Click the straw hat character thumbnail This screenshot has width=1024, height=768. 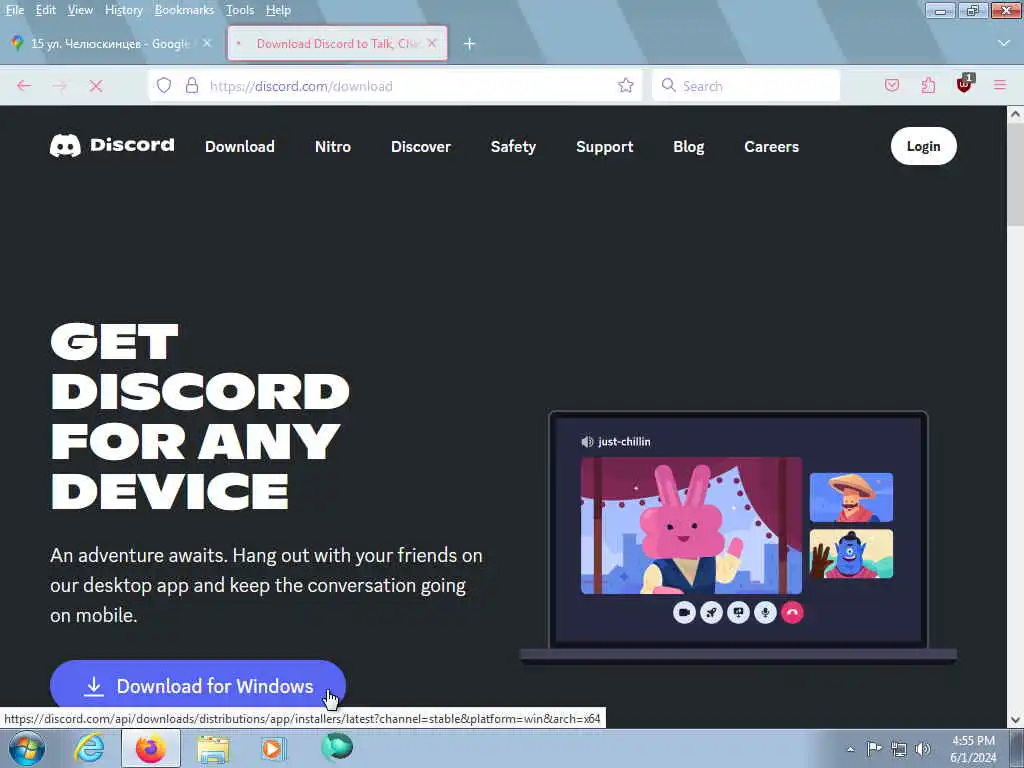[851, 498]
